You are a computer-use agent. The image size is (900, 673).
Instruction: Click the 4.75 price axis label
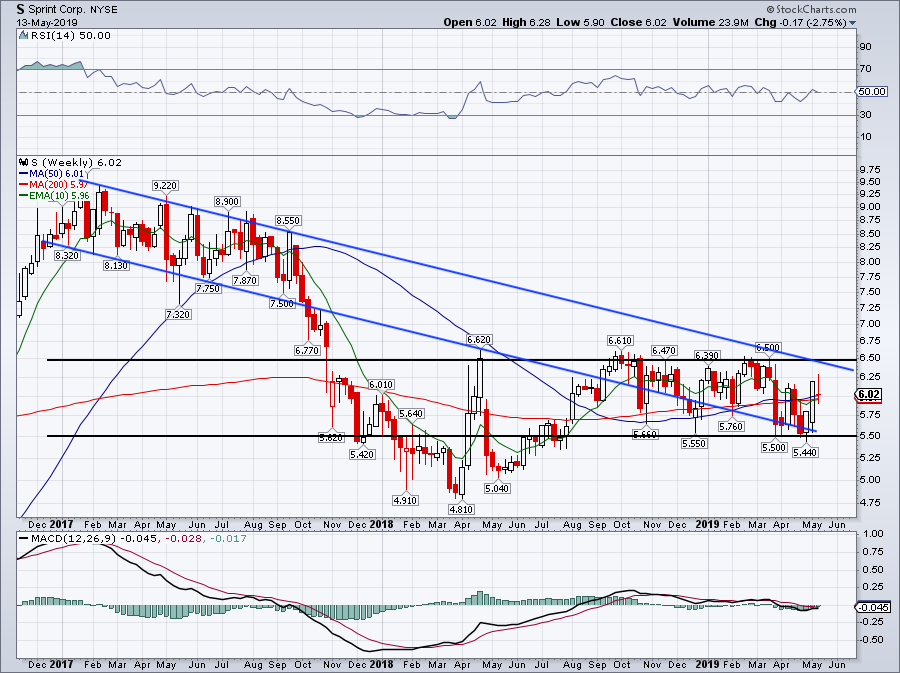click(871, 503)
